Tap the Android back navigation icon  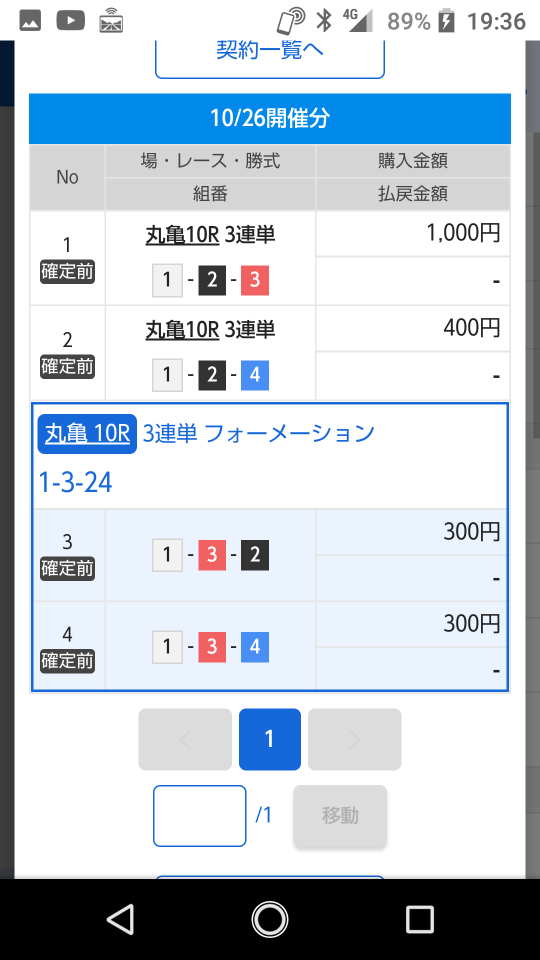121,919
